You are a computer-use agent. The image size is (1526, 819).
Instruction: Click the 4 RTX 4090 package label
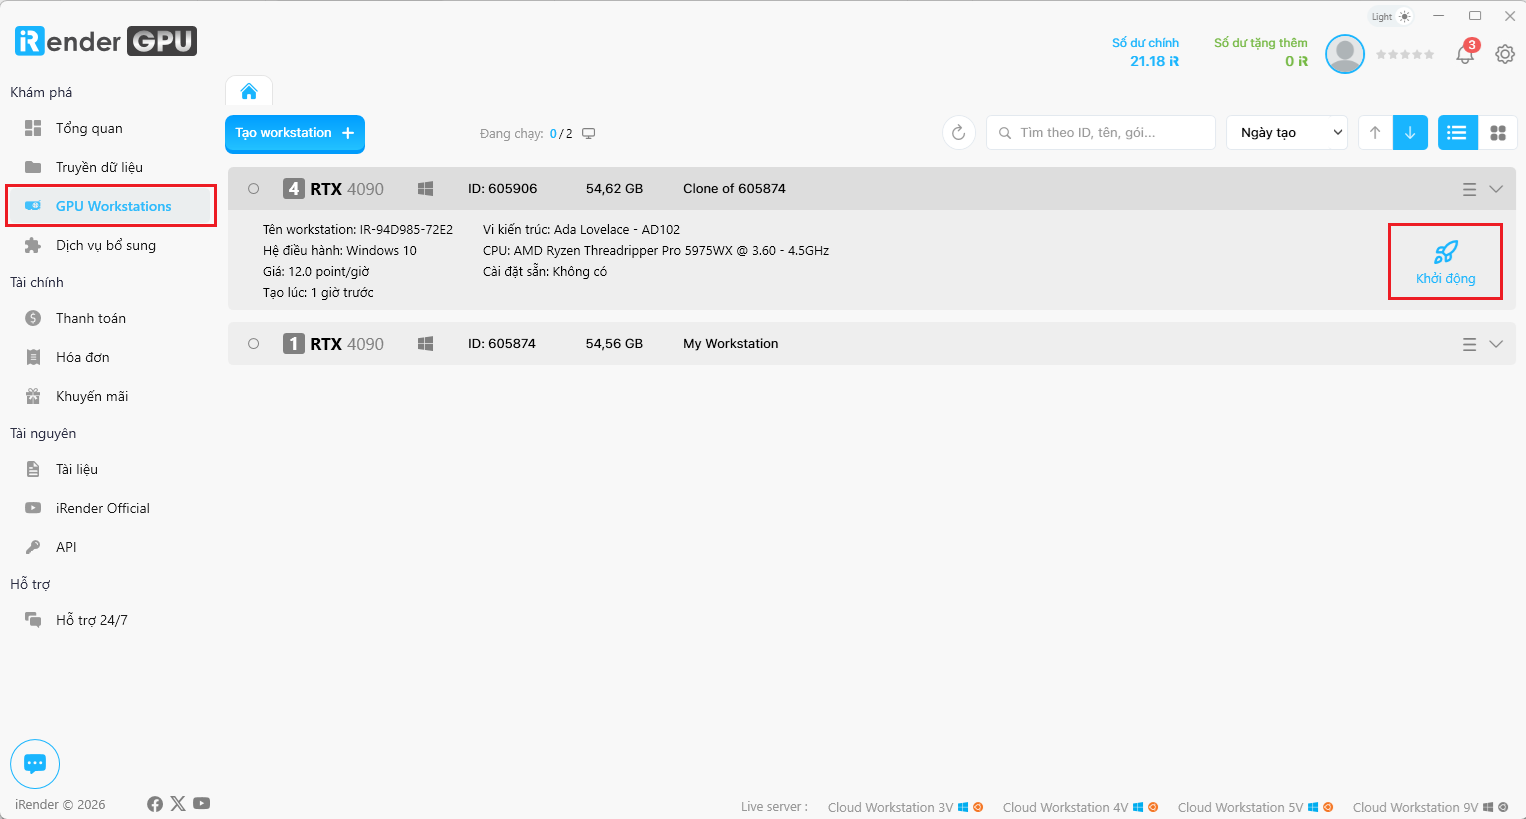point(334,189)
